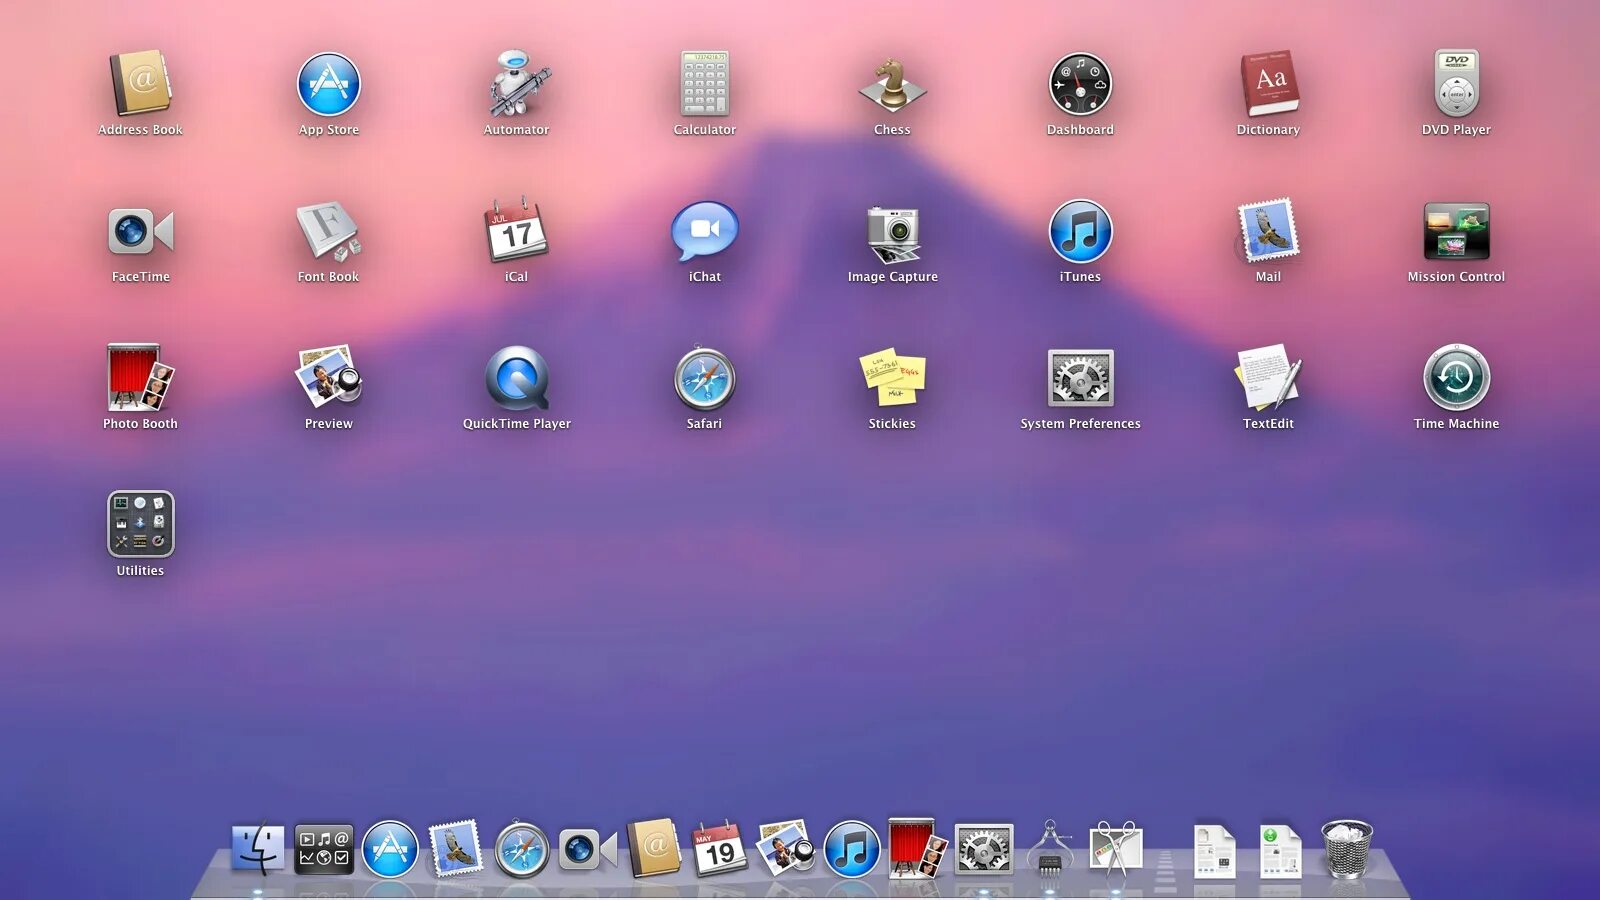Open Mail from the Launchpad grid
Screen dimensions: 1600x900
(x=1268, y=231)
